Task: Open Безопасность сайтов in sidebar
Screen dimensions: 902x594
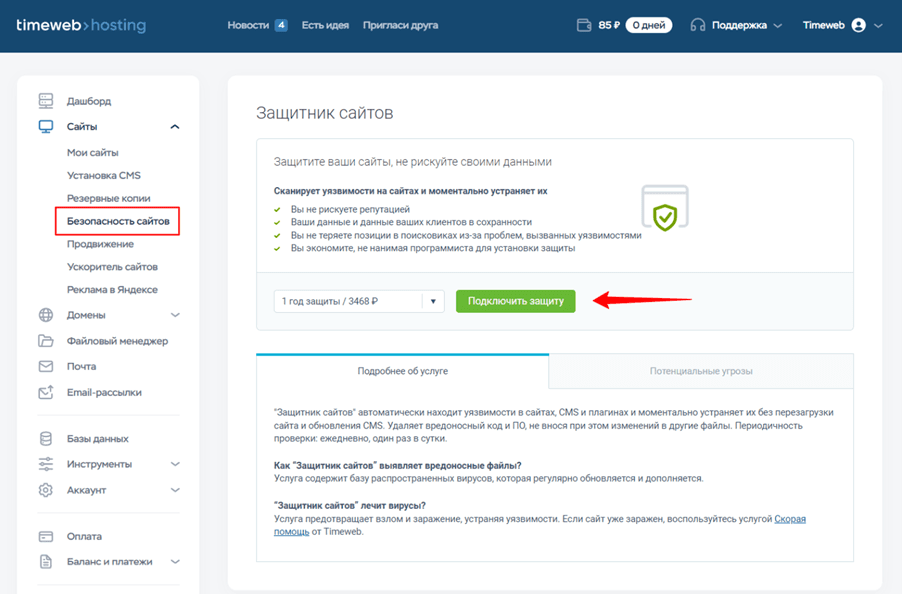Action: [117, 221]
